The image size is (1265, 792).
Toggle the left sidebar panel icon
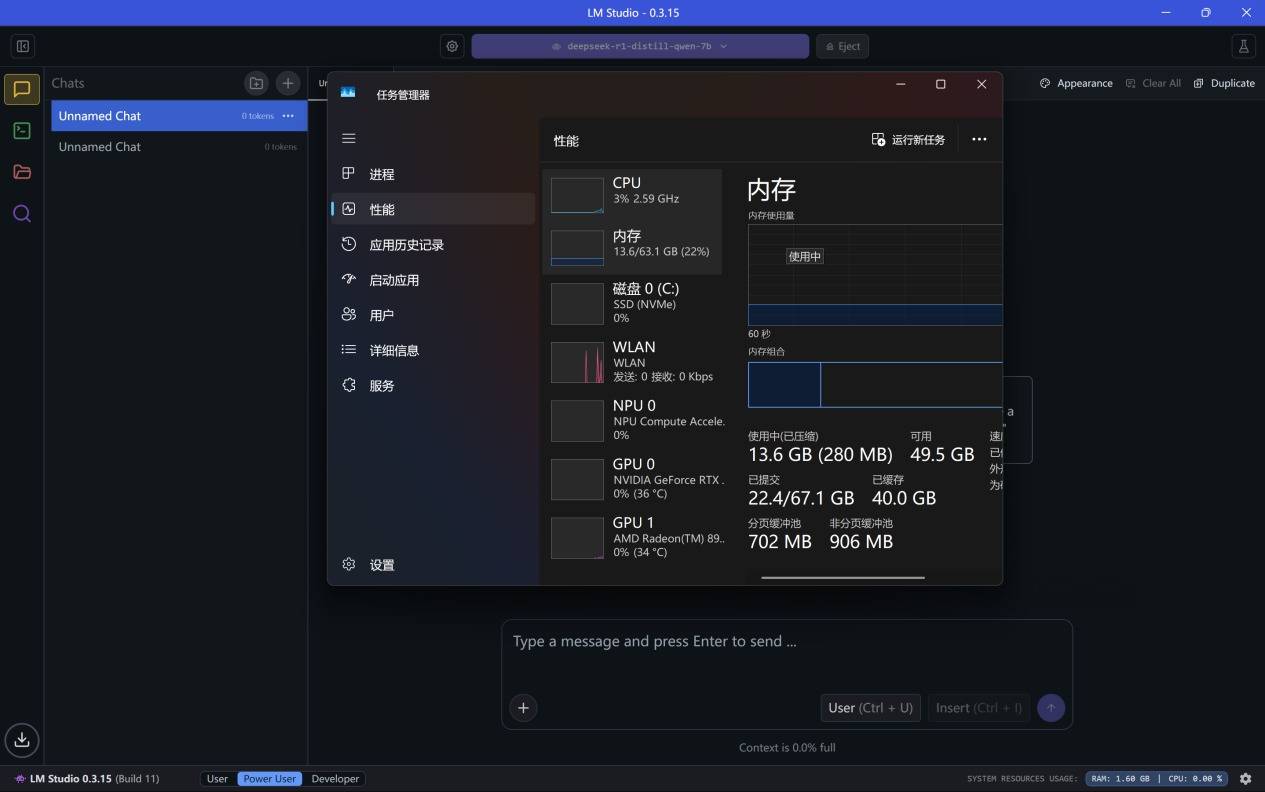click(x=23, y=46)
